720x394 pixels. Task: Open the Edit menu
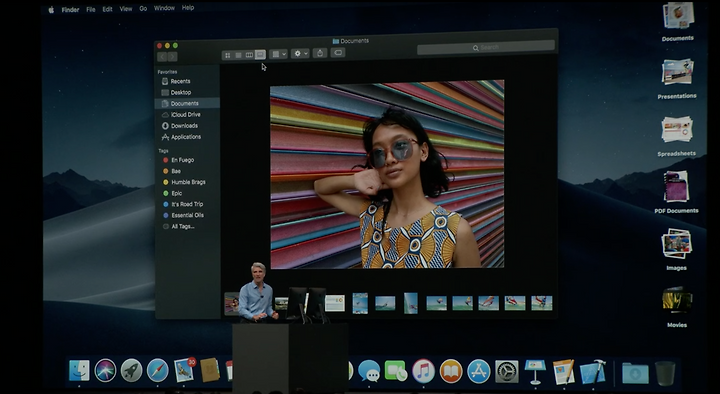(107, 9)
